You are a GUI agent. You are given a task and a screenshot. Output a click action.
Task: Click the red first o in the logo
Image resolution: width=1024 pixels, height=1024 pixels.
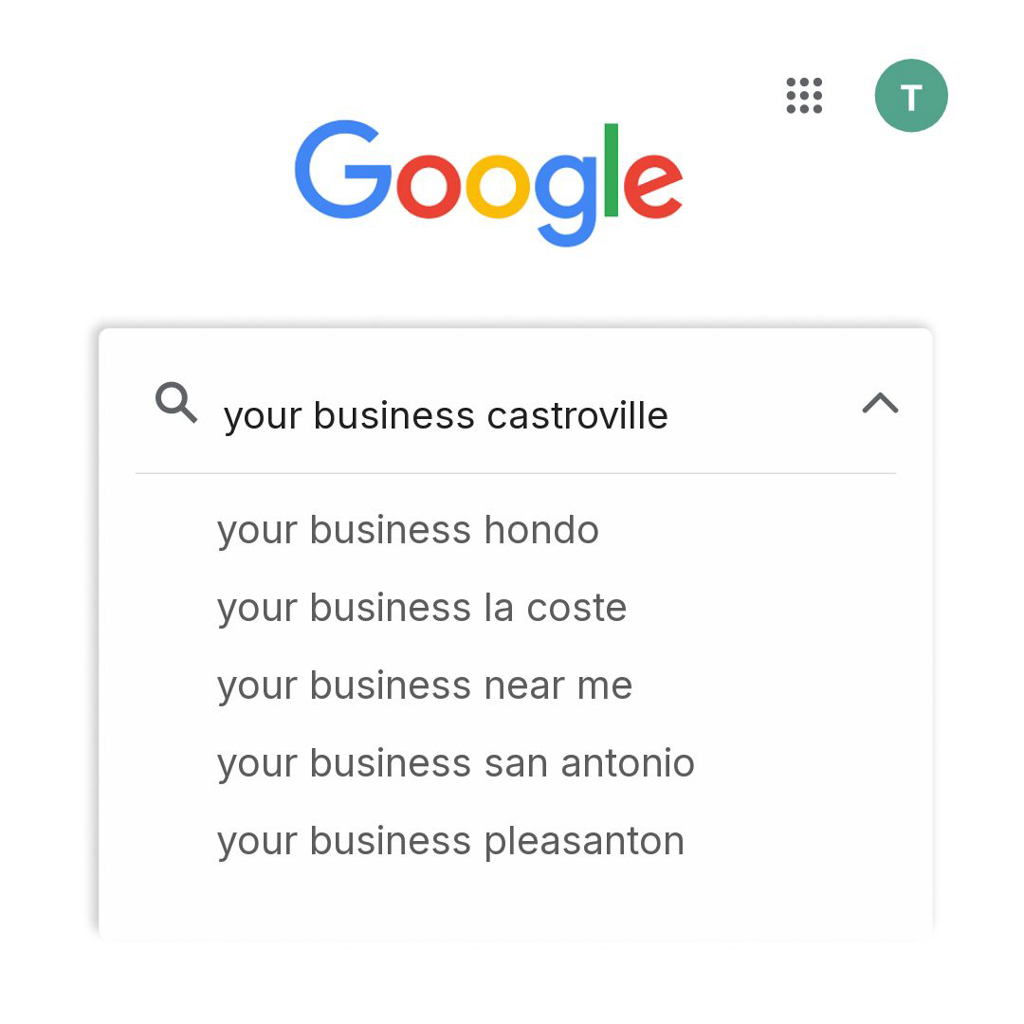pos(430,185)
